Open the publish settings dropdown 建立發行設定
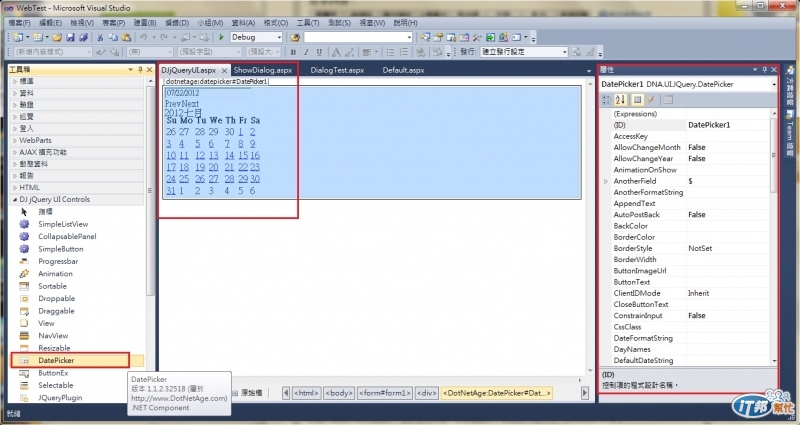This screenshot has height=425, width=800. 564,52
